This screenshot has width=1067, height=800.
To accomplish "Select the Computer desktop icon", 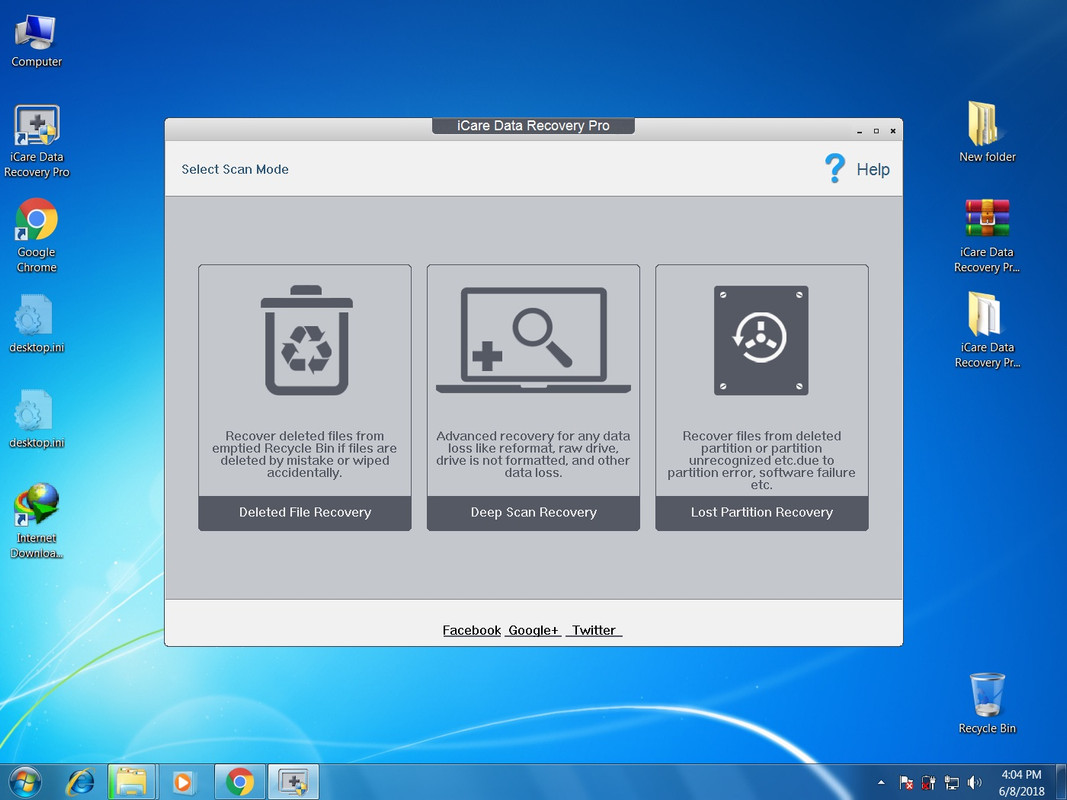I will [x=36, y=41].
